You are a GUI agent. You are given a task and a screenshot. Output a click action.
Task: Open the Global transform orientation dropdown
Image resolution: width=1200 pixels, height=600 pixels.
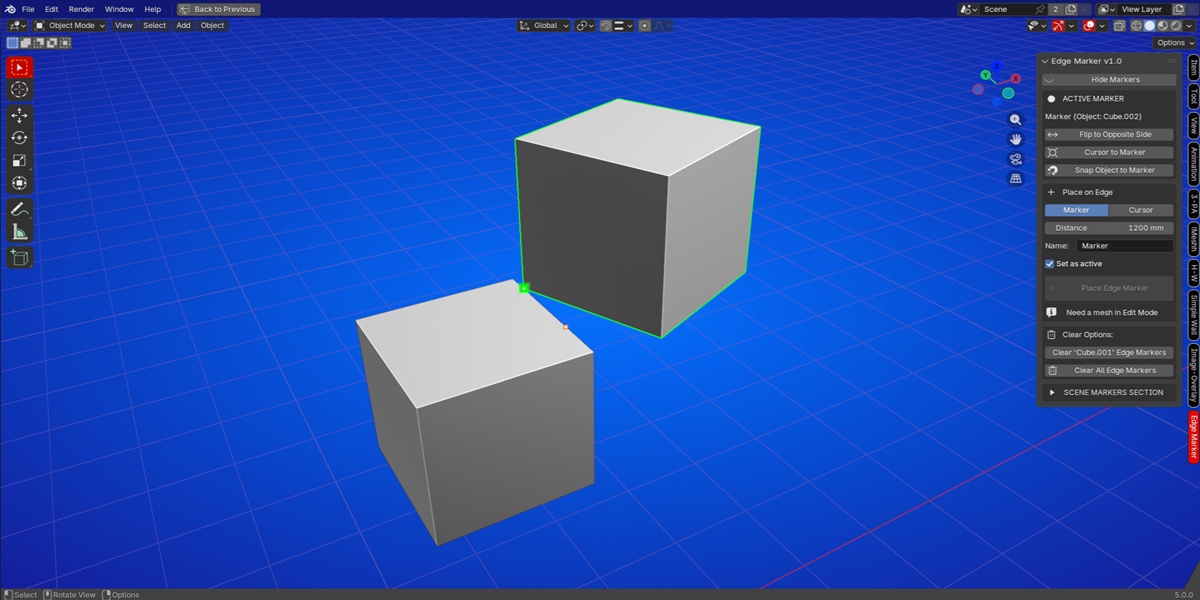[x=544, y=25]
